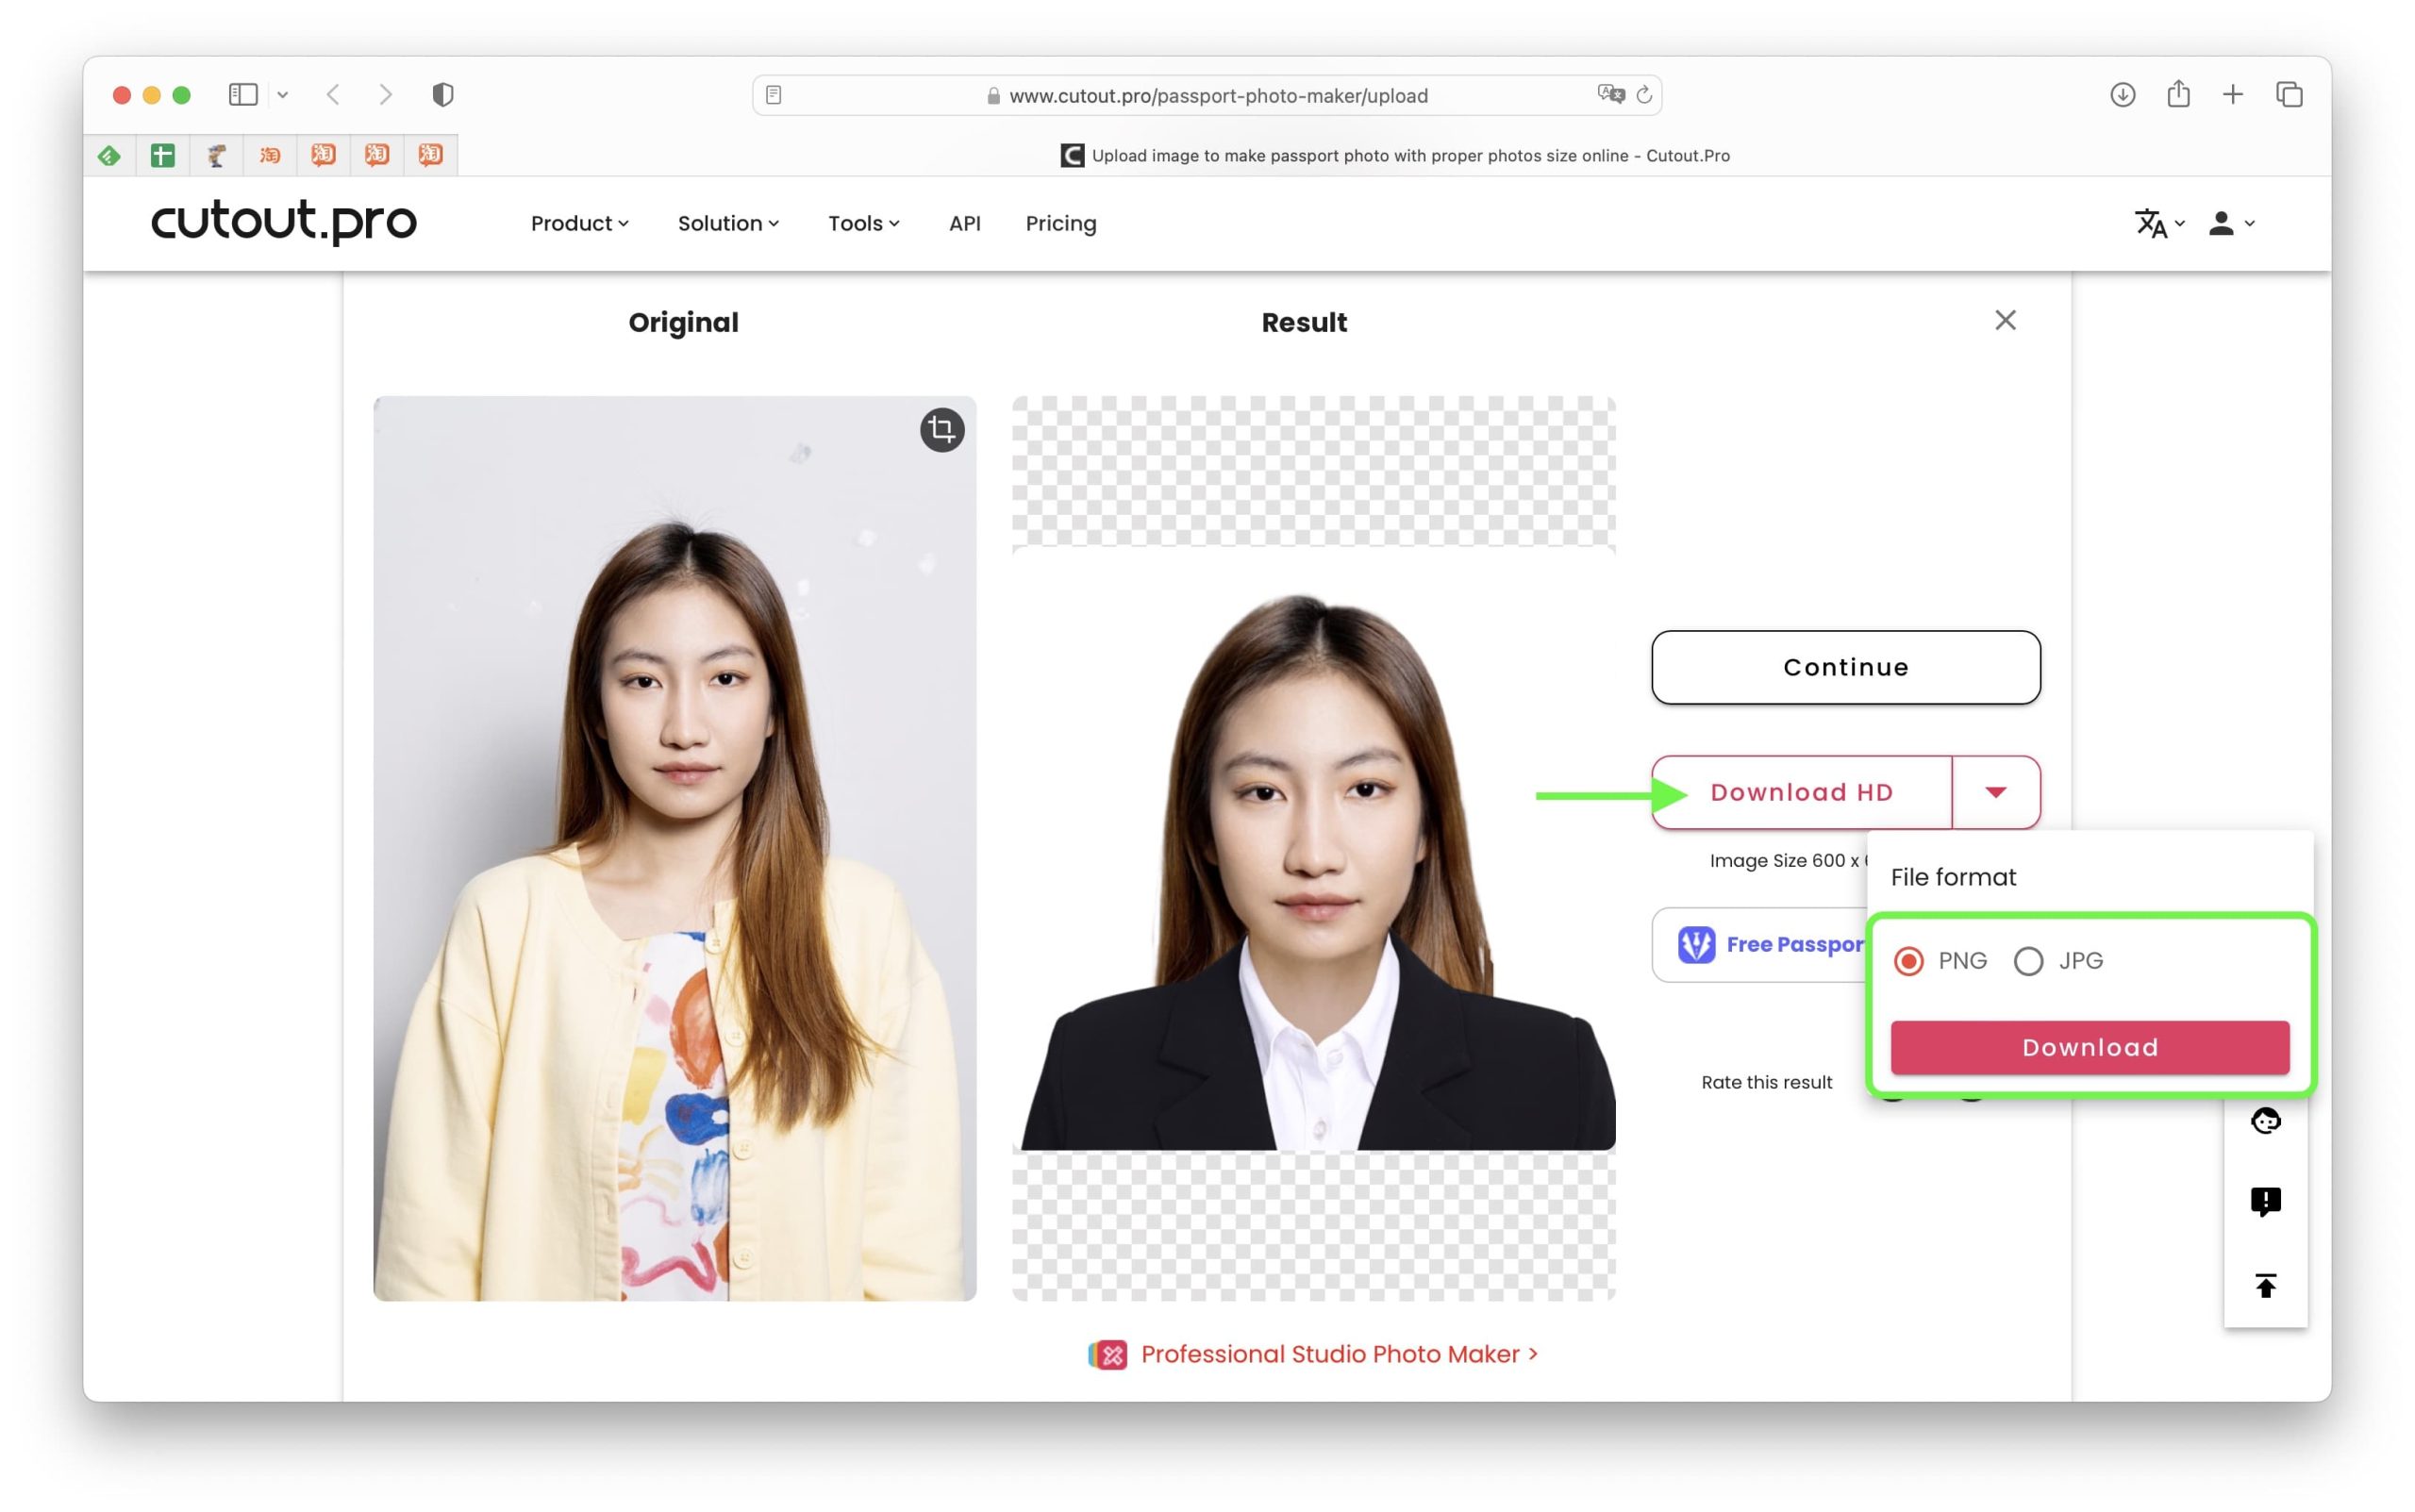The height and width of the screenshot is (1512, 2415).
Task: Click the feedback exclamation bubble icon
Action: pyautogui.click(x=2265, y=1201)
